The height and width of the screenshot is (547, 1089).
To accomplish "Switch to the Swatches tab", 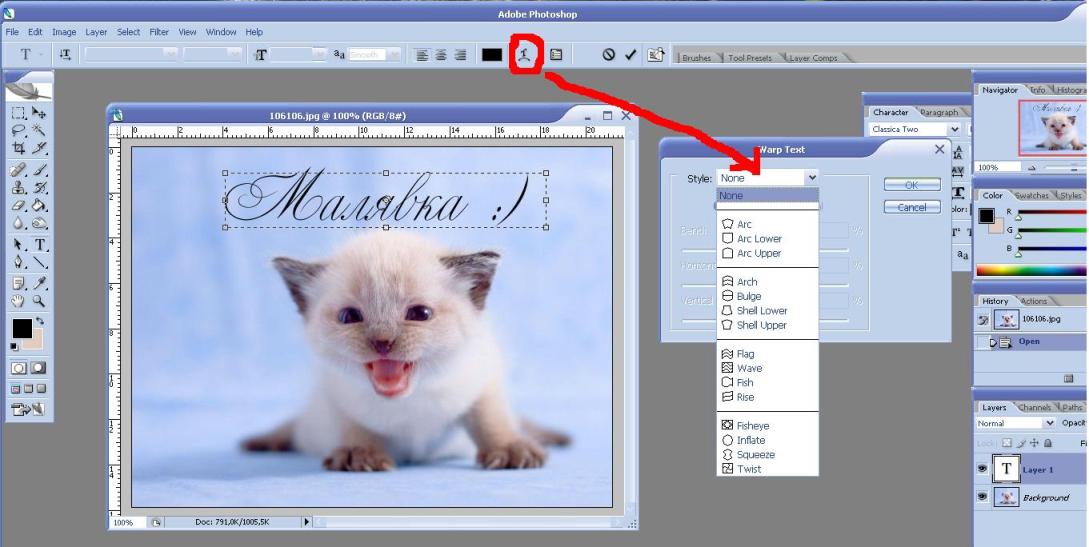I will pos(1033,196).
